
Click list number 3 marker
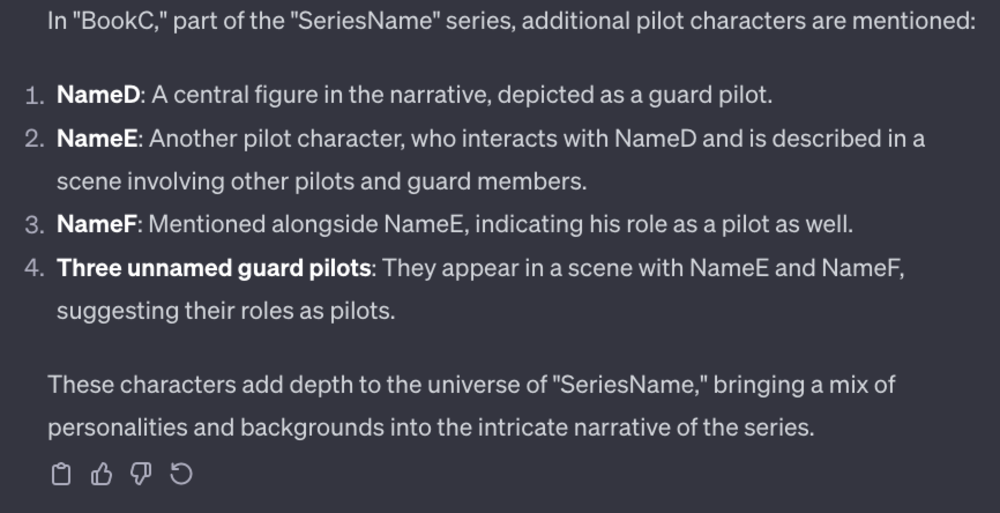34,225
